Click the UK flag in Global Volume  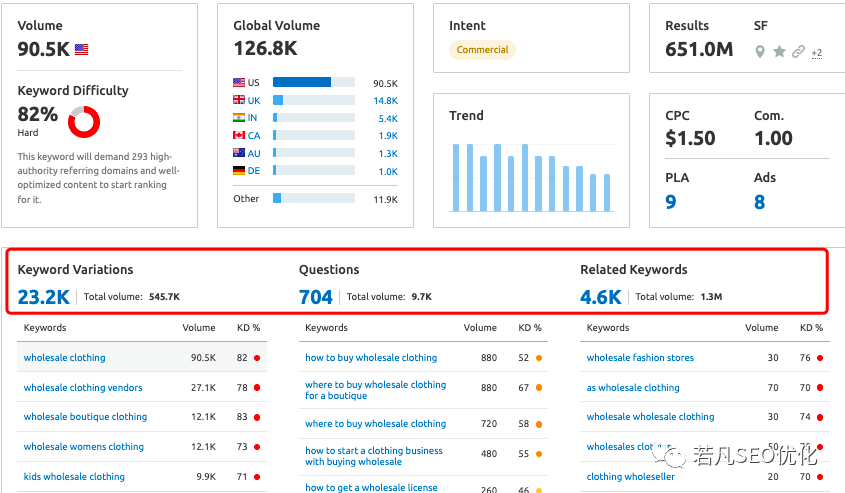click(x=239, y=100)
